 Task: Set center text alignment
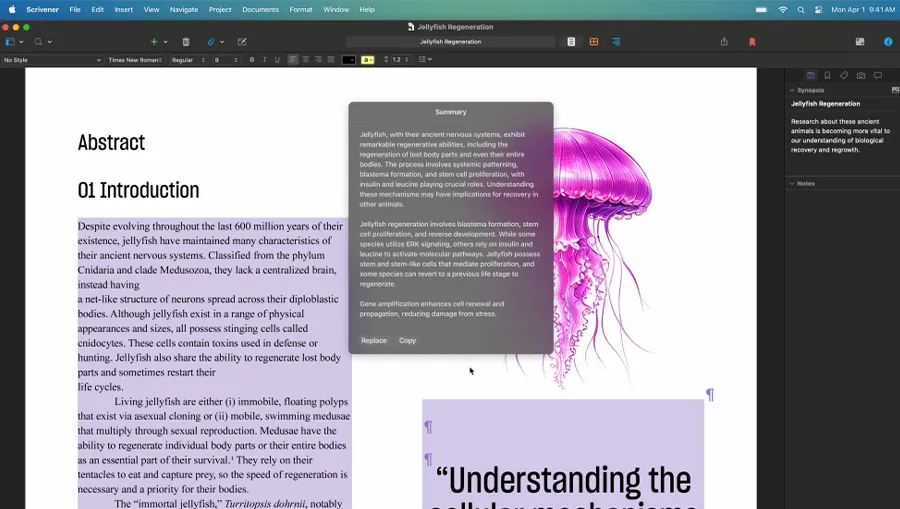point(305,60)
